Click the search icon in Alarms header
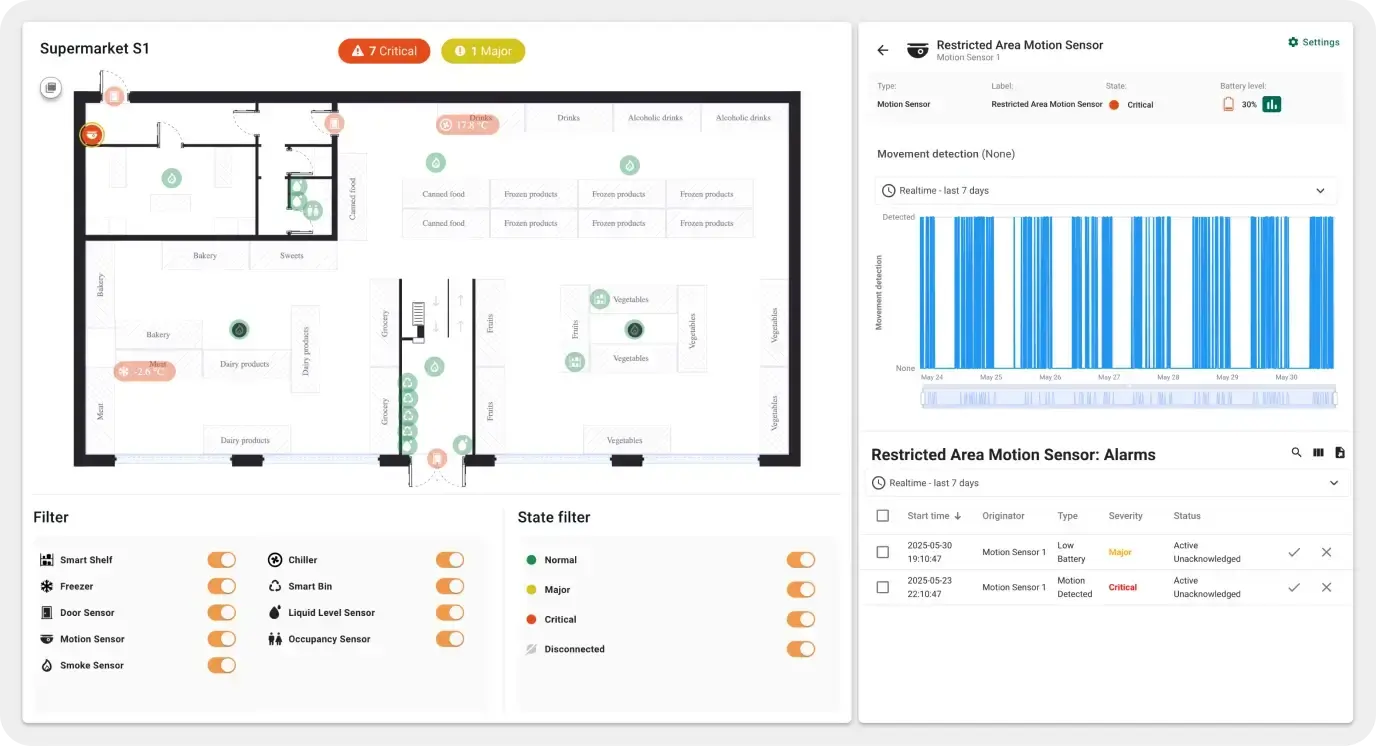The height and width of the screenshot is (746, 1376). click(x=1296, y=453)
